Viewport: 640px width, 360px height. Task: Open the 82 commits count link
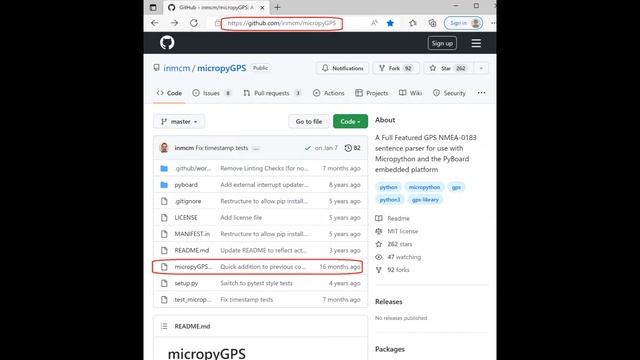coord(353,148)
